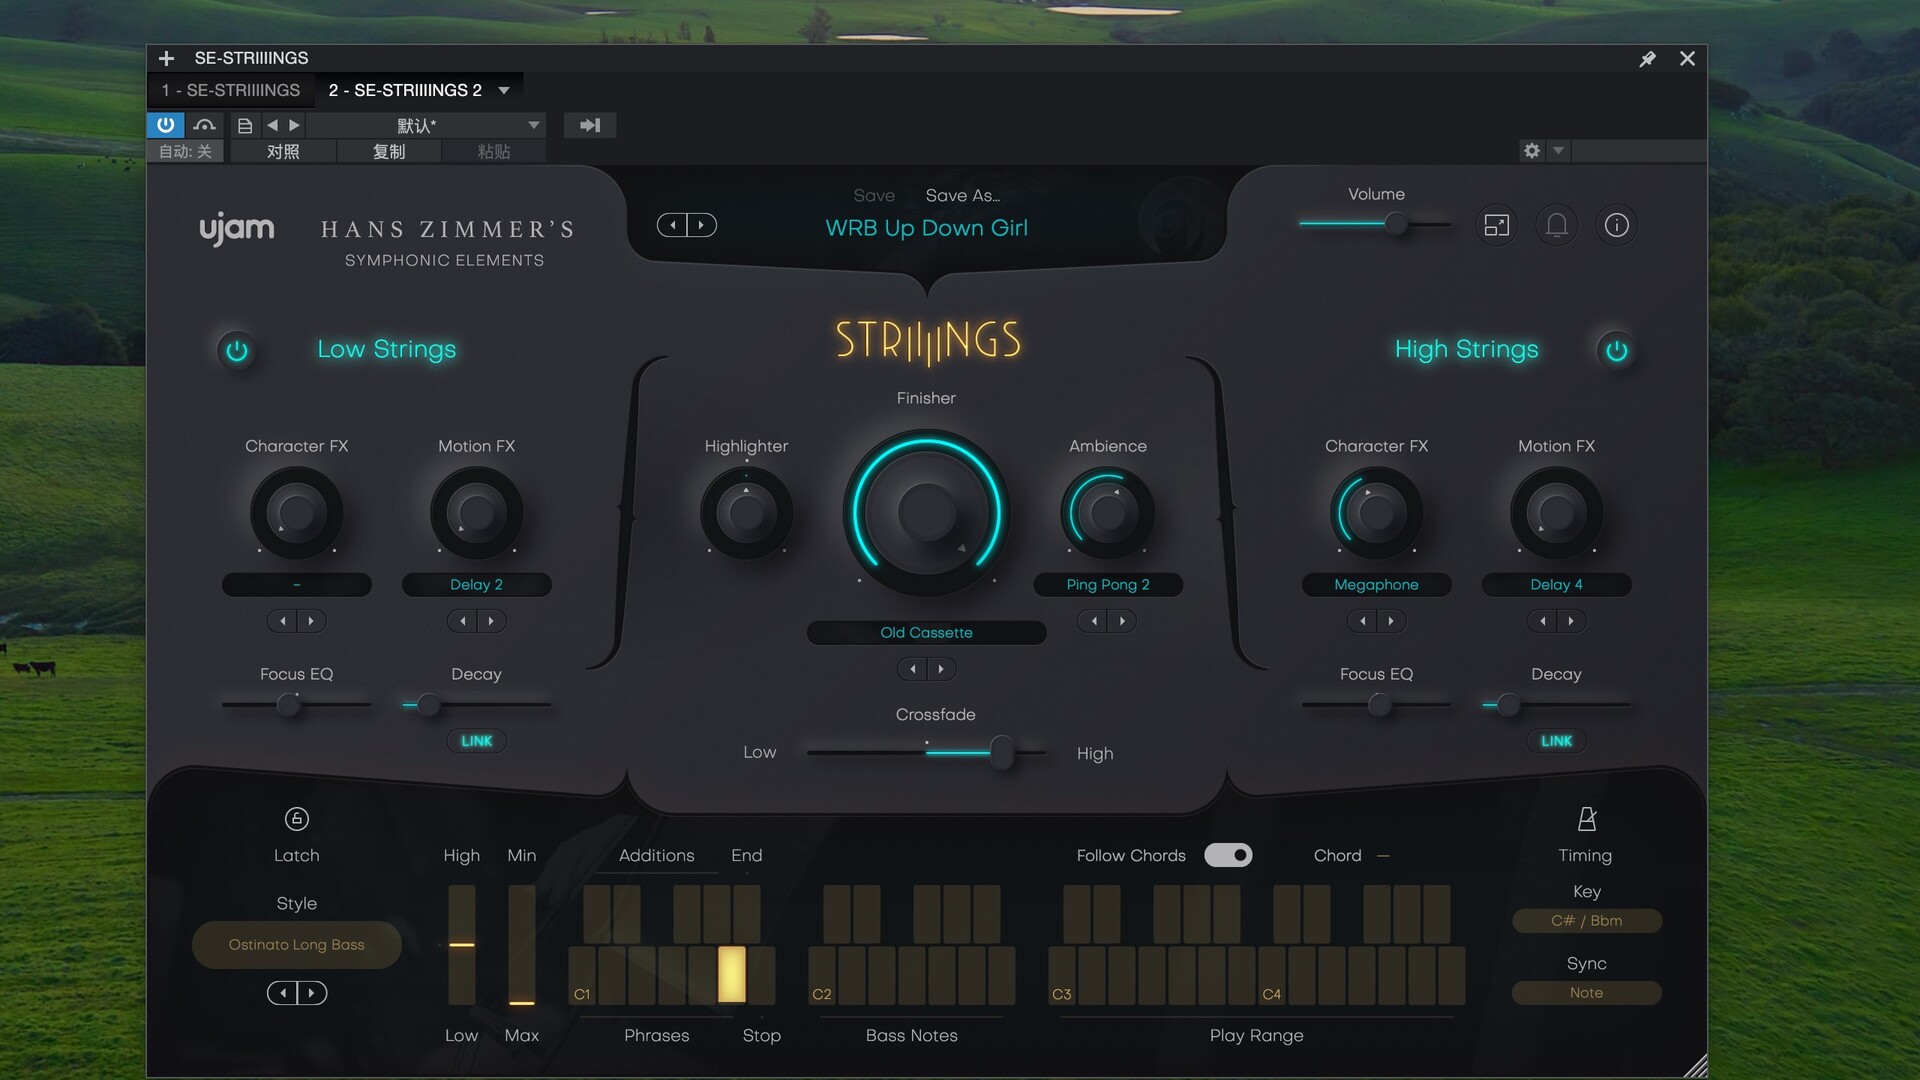Screen dimensions: 1920x1080
Task: Open the gear settings icon
Action: click(x=1532, y=151)
